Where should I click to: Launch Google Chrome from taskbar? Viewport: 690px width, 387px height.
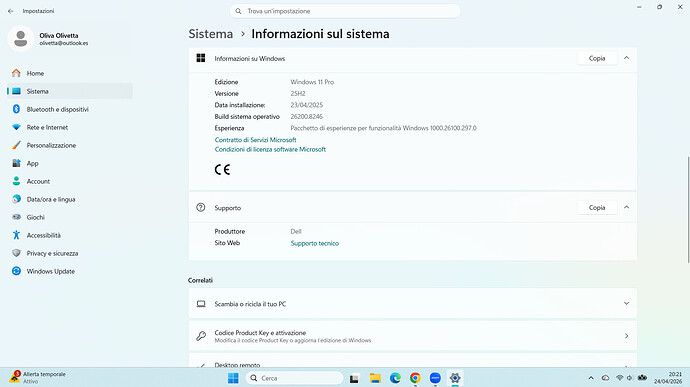click(x=415, y=378)
